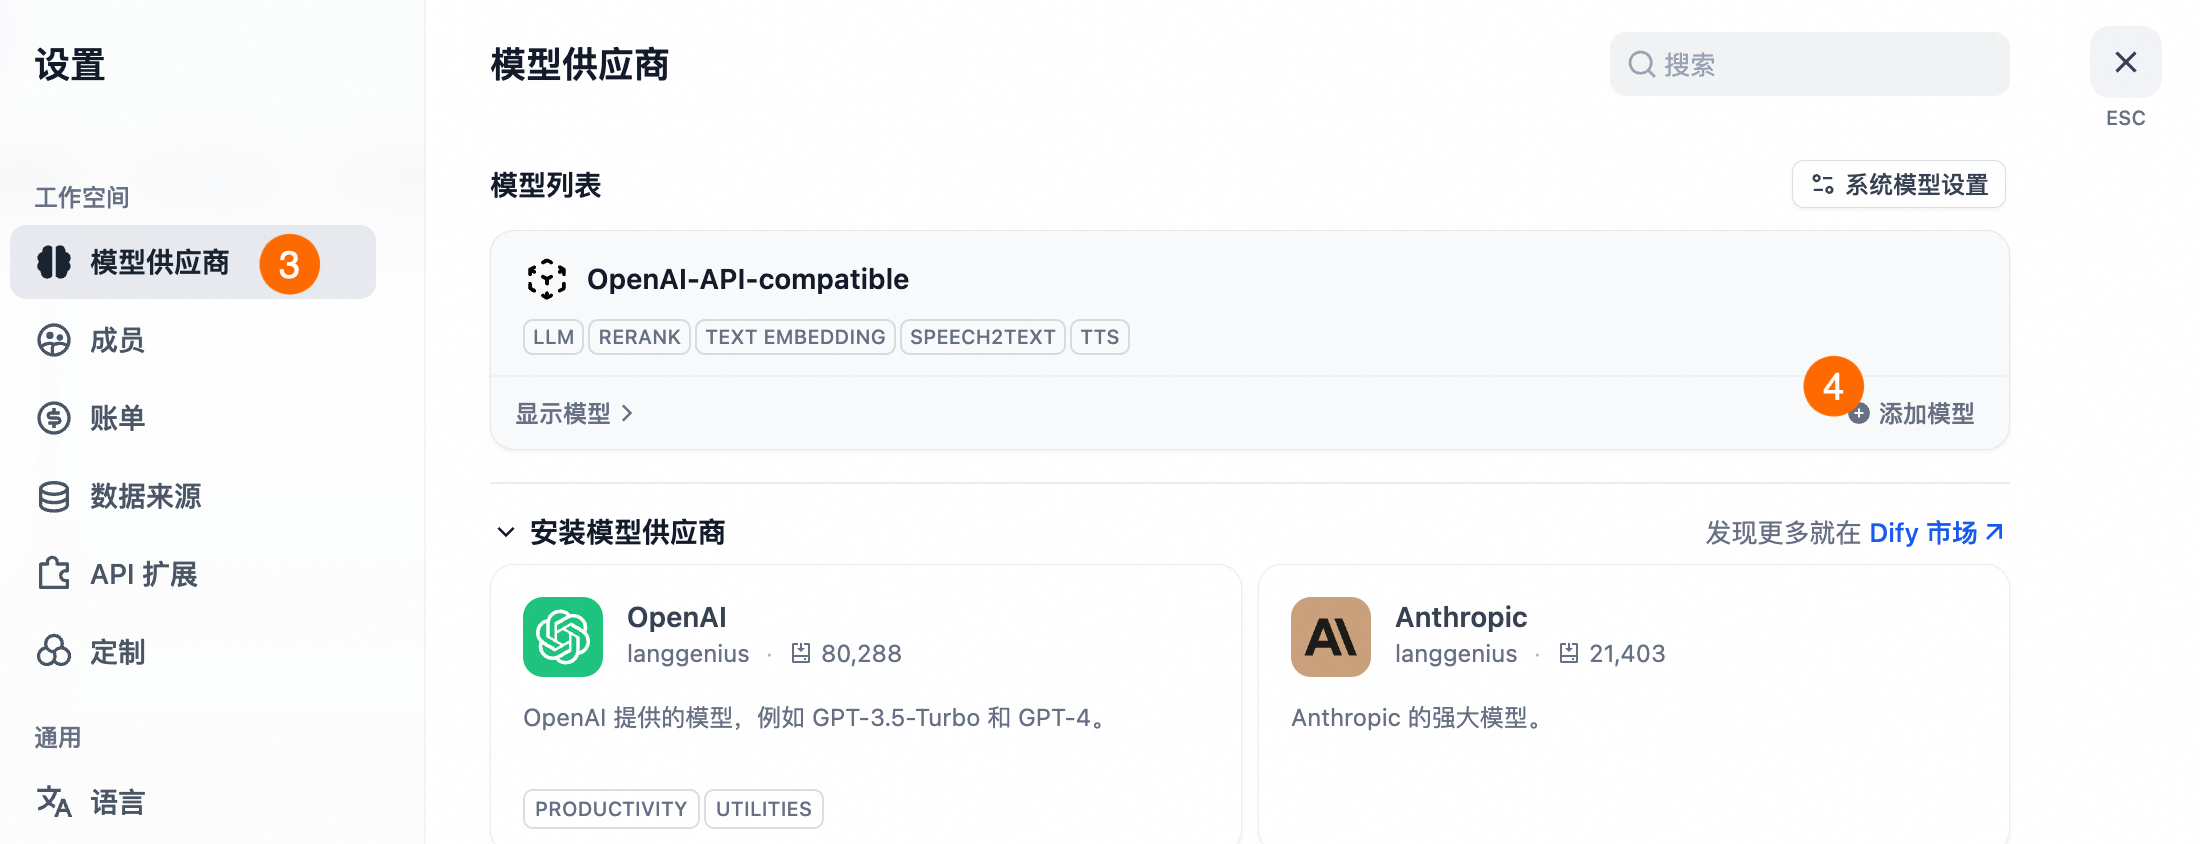
Task: Click the OpenAI-API-compatible provider icon
Action: point(547,279)
